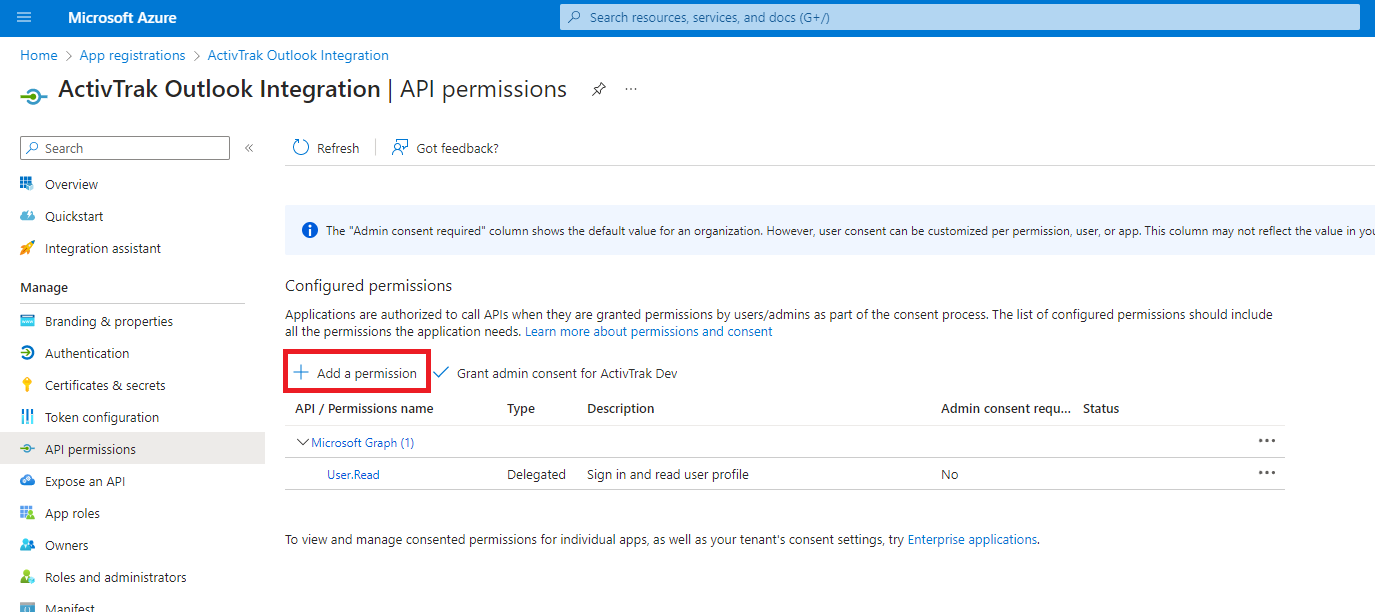This screenshot has width=1375, height=612.
Task: Click Add a permission button
Action: pyautogui.click(x=356, y=373)
